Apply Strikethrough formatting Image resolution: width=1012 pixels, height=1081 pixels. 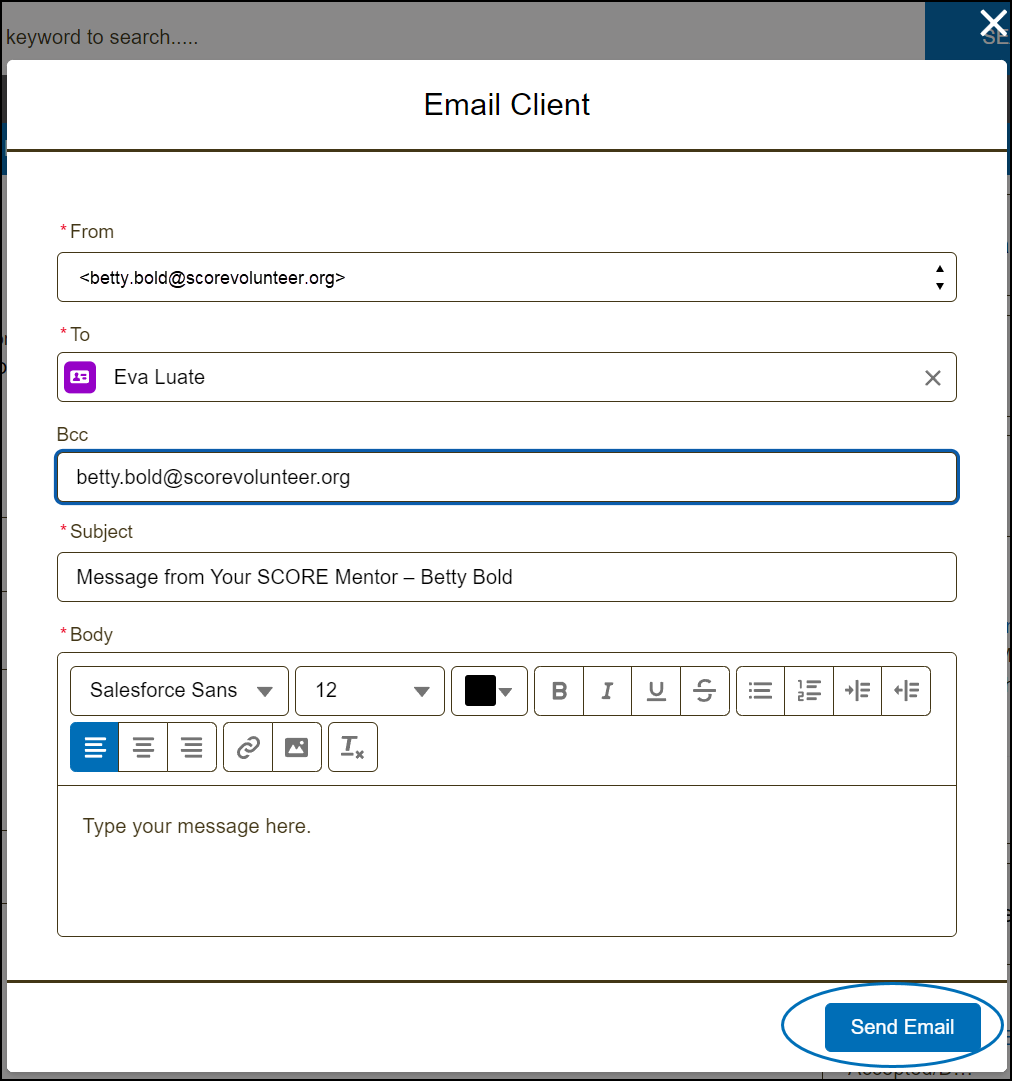pyautogui.click(x=705, y=691)
